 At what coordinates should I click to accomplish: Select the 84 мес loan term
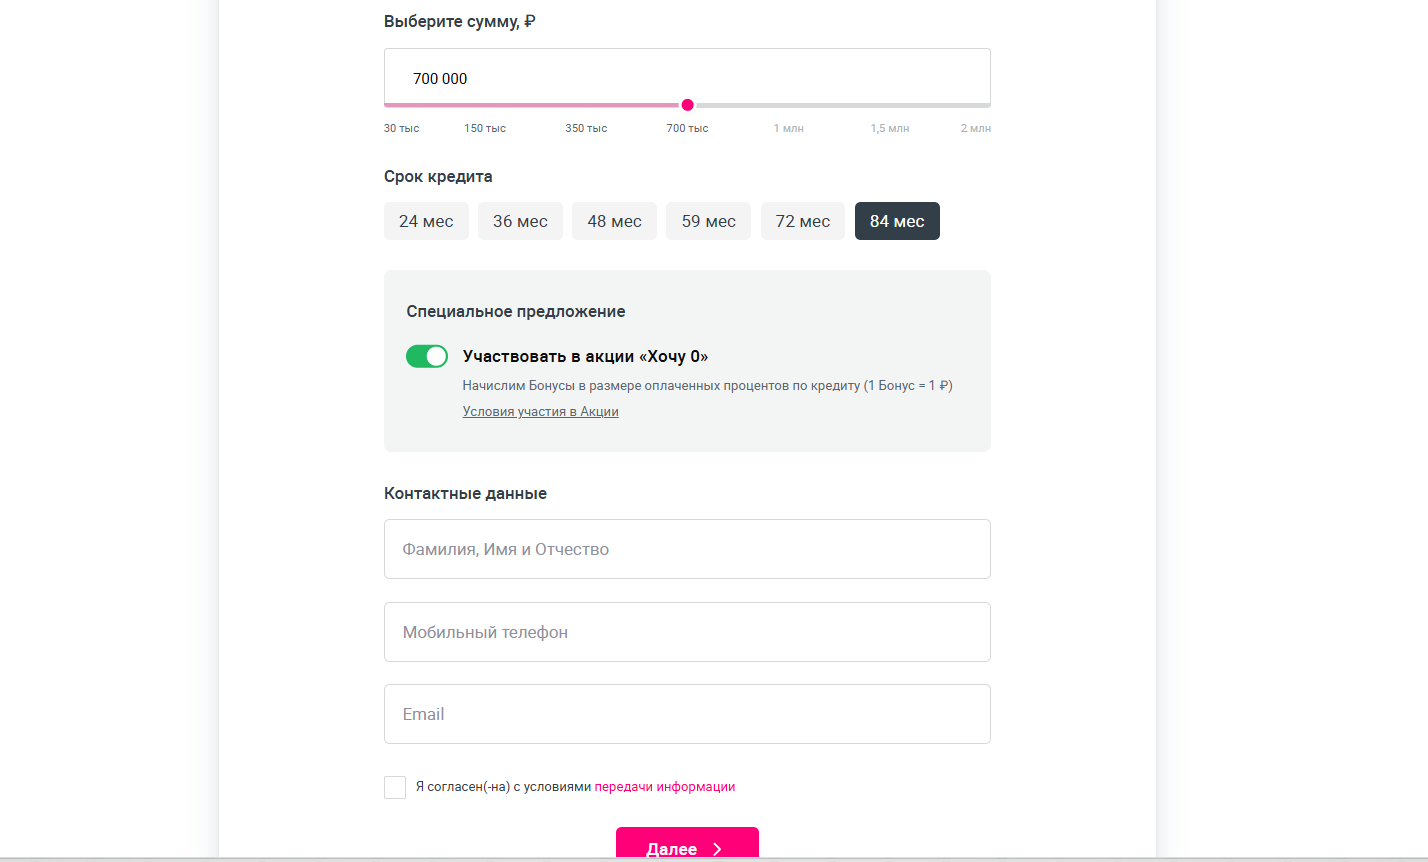click(897, 221)
